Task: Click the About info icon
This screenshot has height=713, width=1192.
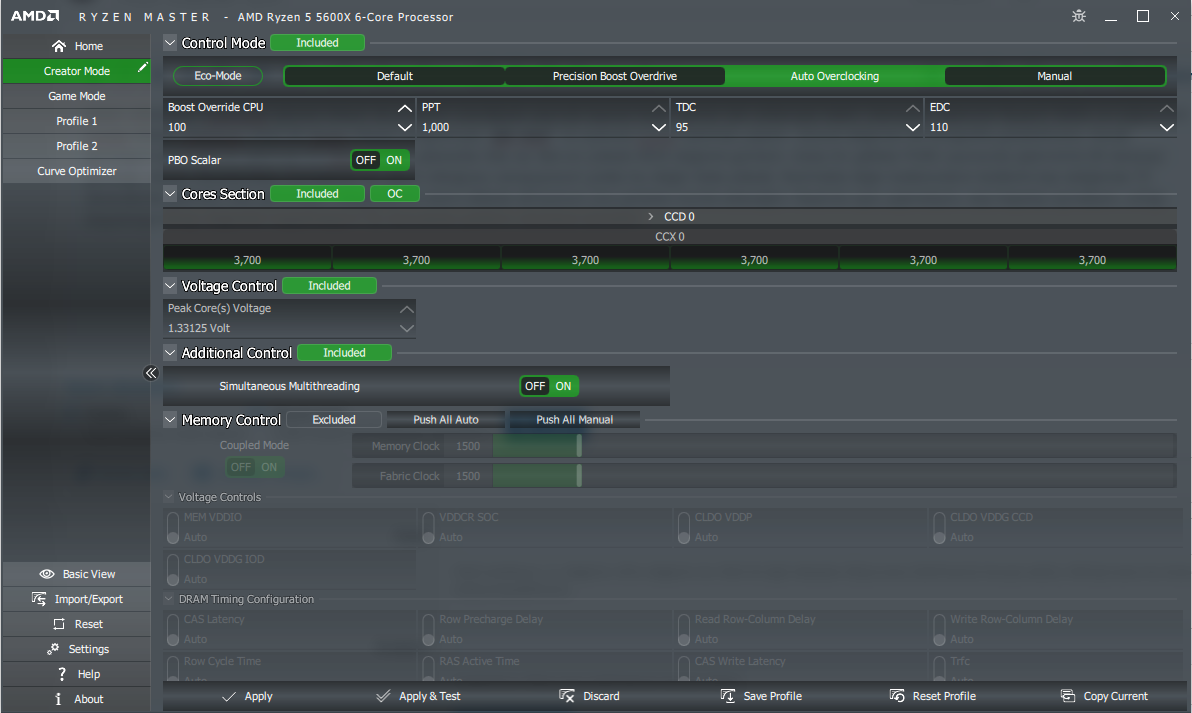Action: pyautogui.click(x=59, y=699)
